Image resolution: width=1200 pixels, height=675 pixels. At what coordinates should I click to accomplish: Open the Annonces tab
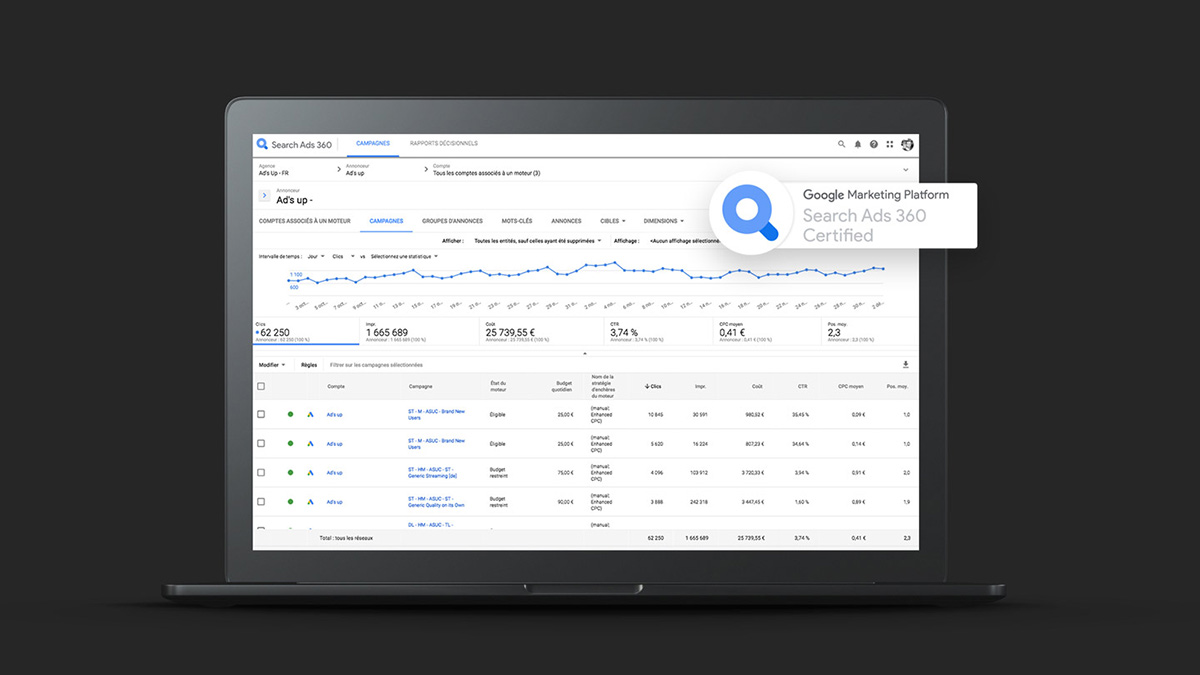tap(566, 221)
